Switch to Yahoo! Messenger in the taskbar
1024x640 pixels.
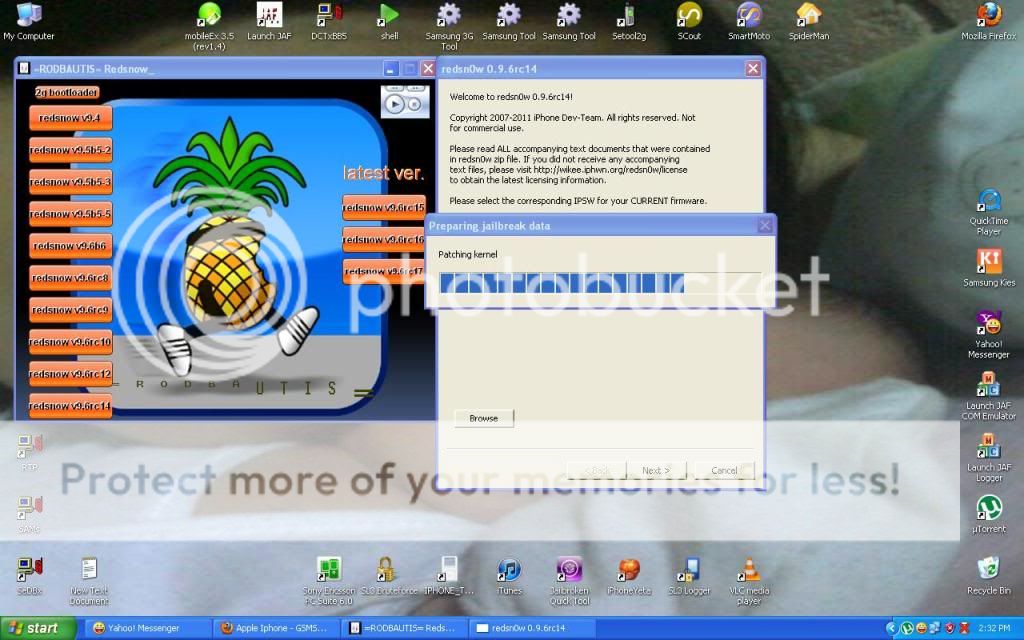[x=147, y=628]
